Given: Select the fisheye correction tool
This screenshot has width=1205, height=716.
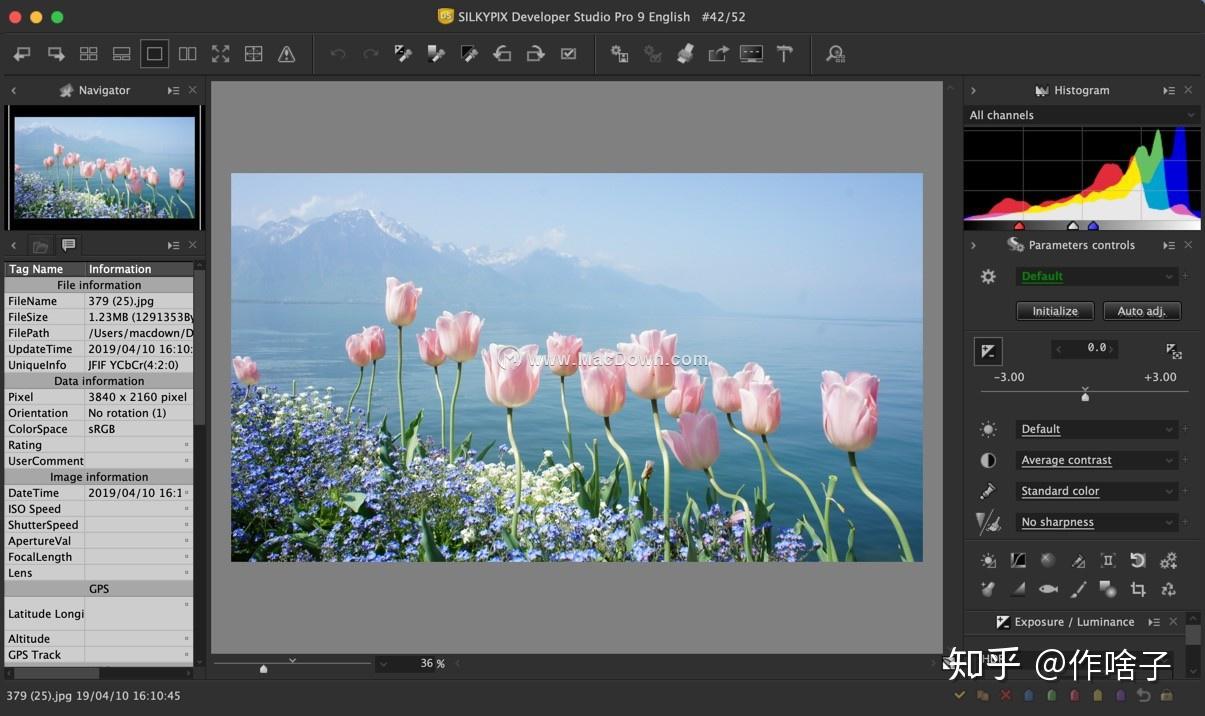Looking at the screenshot, I should tap(1048, 589).
